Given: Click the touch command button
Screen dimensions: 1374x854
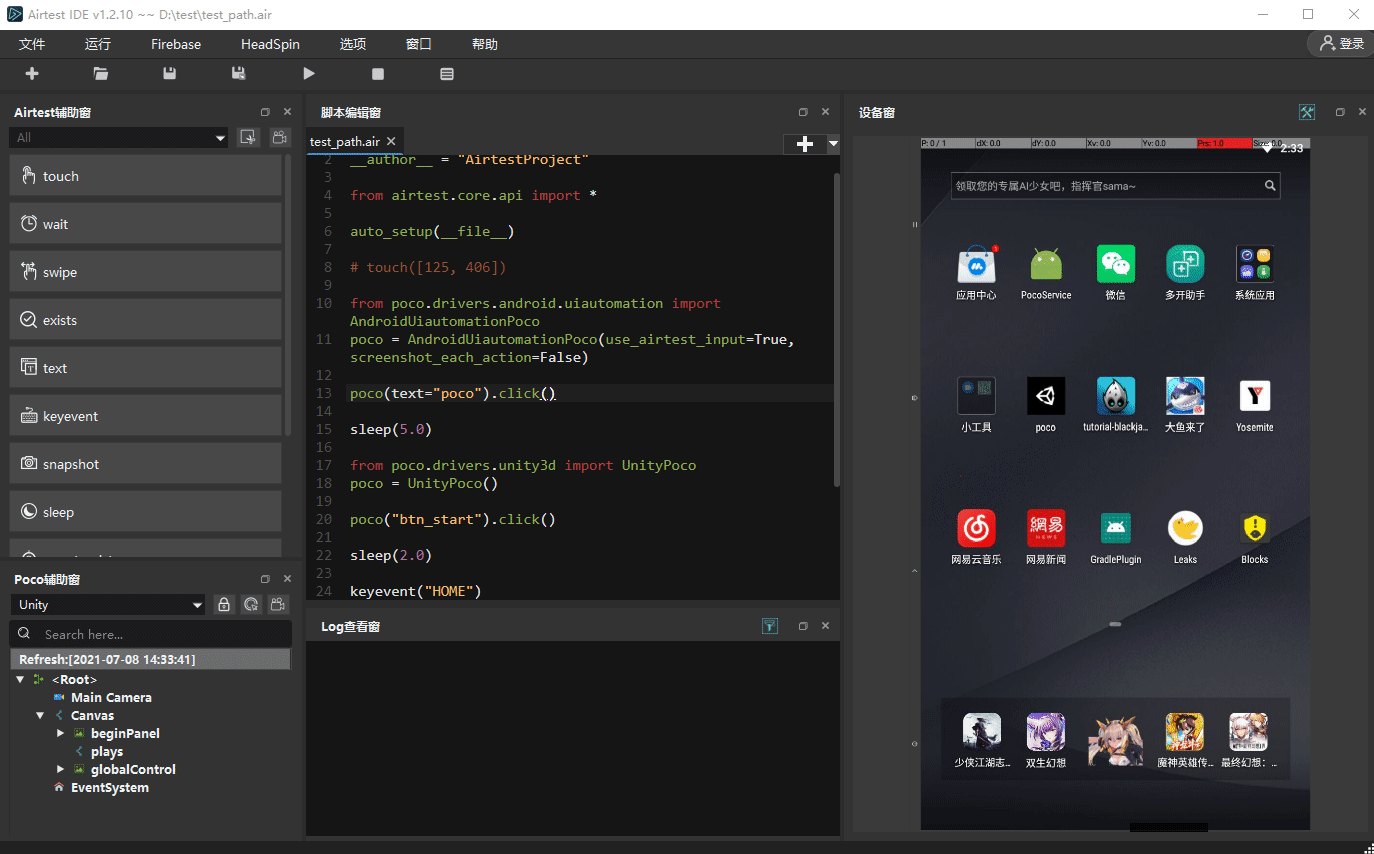Looking at the screenshot, I should pos(146,176).
